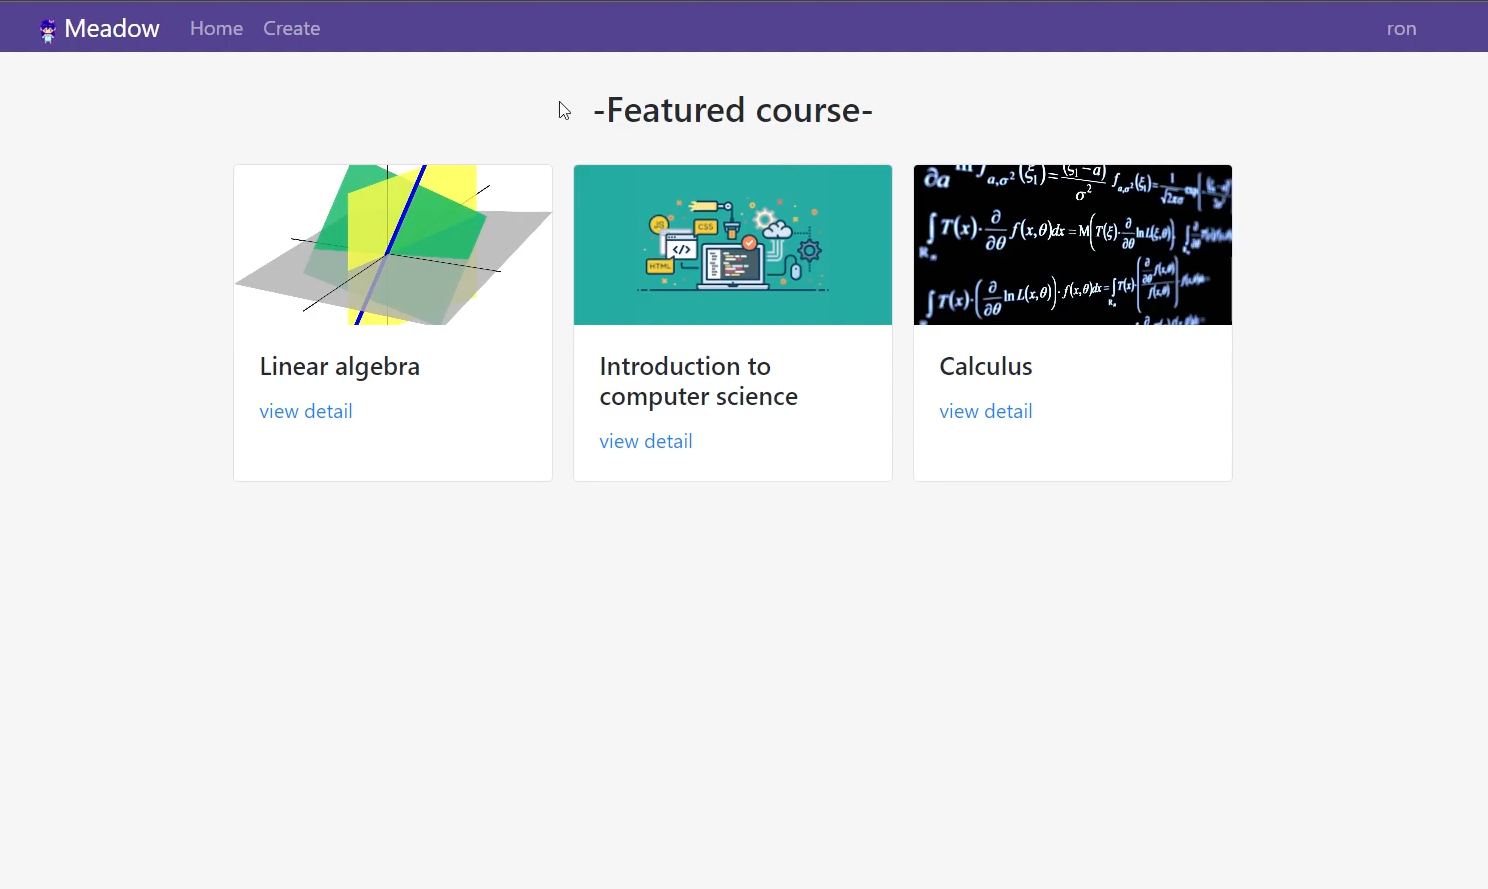Viewport: 1488px width, 889px height.
Task: Open view detail for Linear algebra
Action: (x=306, y=412)
